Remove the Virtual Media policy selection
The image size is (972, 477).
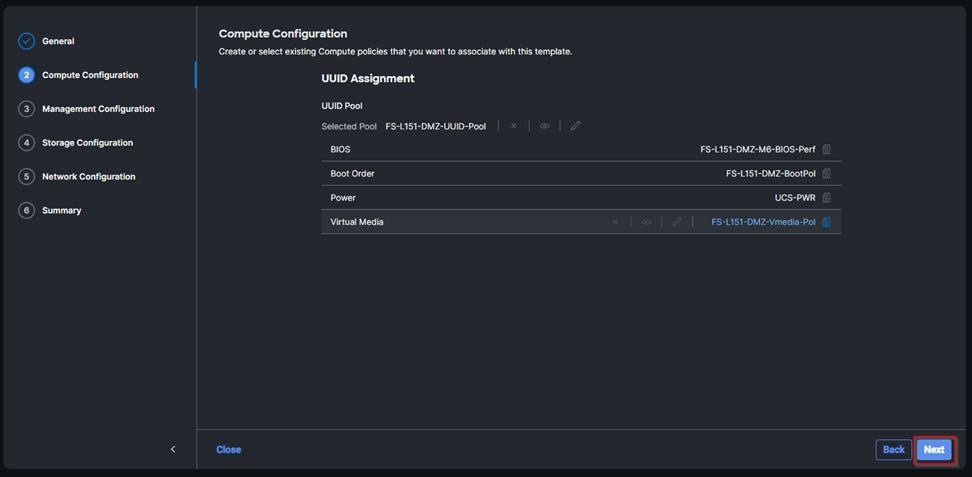[x=615, y=222]
